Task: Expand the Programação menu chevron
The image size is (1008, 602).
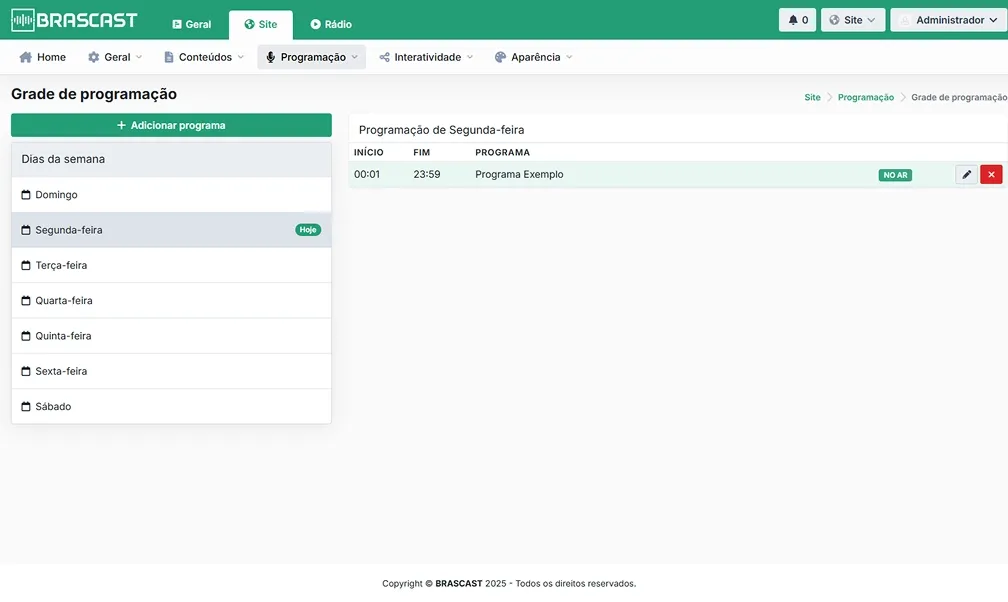Action: [354, 57]
